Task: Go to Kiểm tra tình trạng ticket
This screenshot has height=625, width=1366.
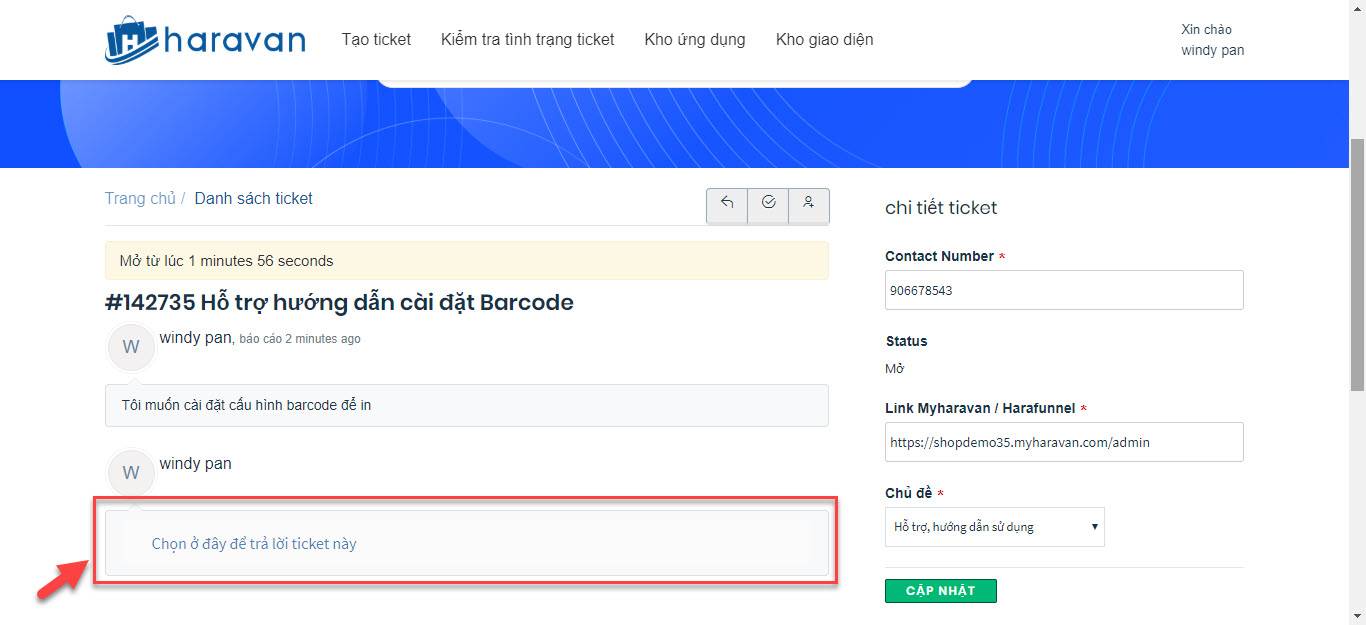Action: click(527, 40)
